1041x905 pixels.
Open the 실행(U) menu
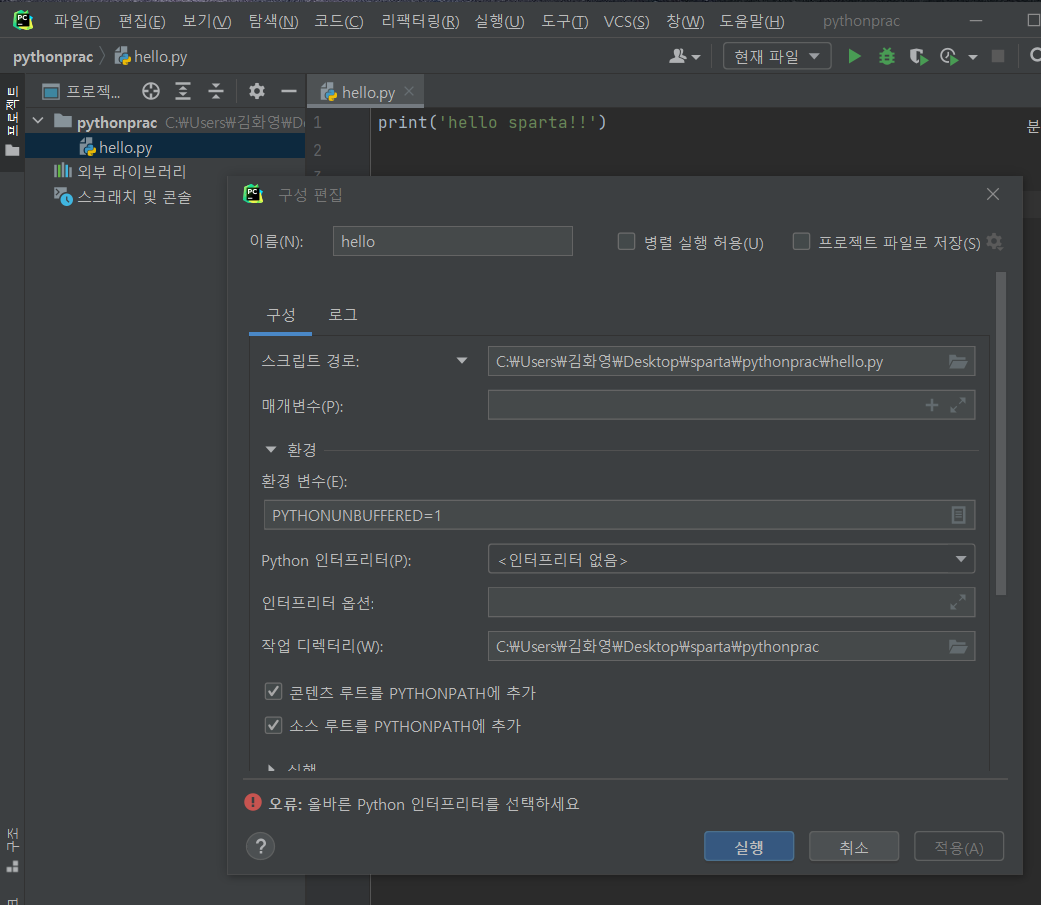(x=499, y=21)
